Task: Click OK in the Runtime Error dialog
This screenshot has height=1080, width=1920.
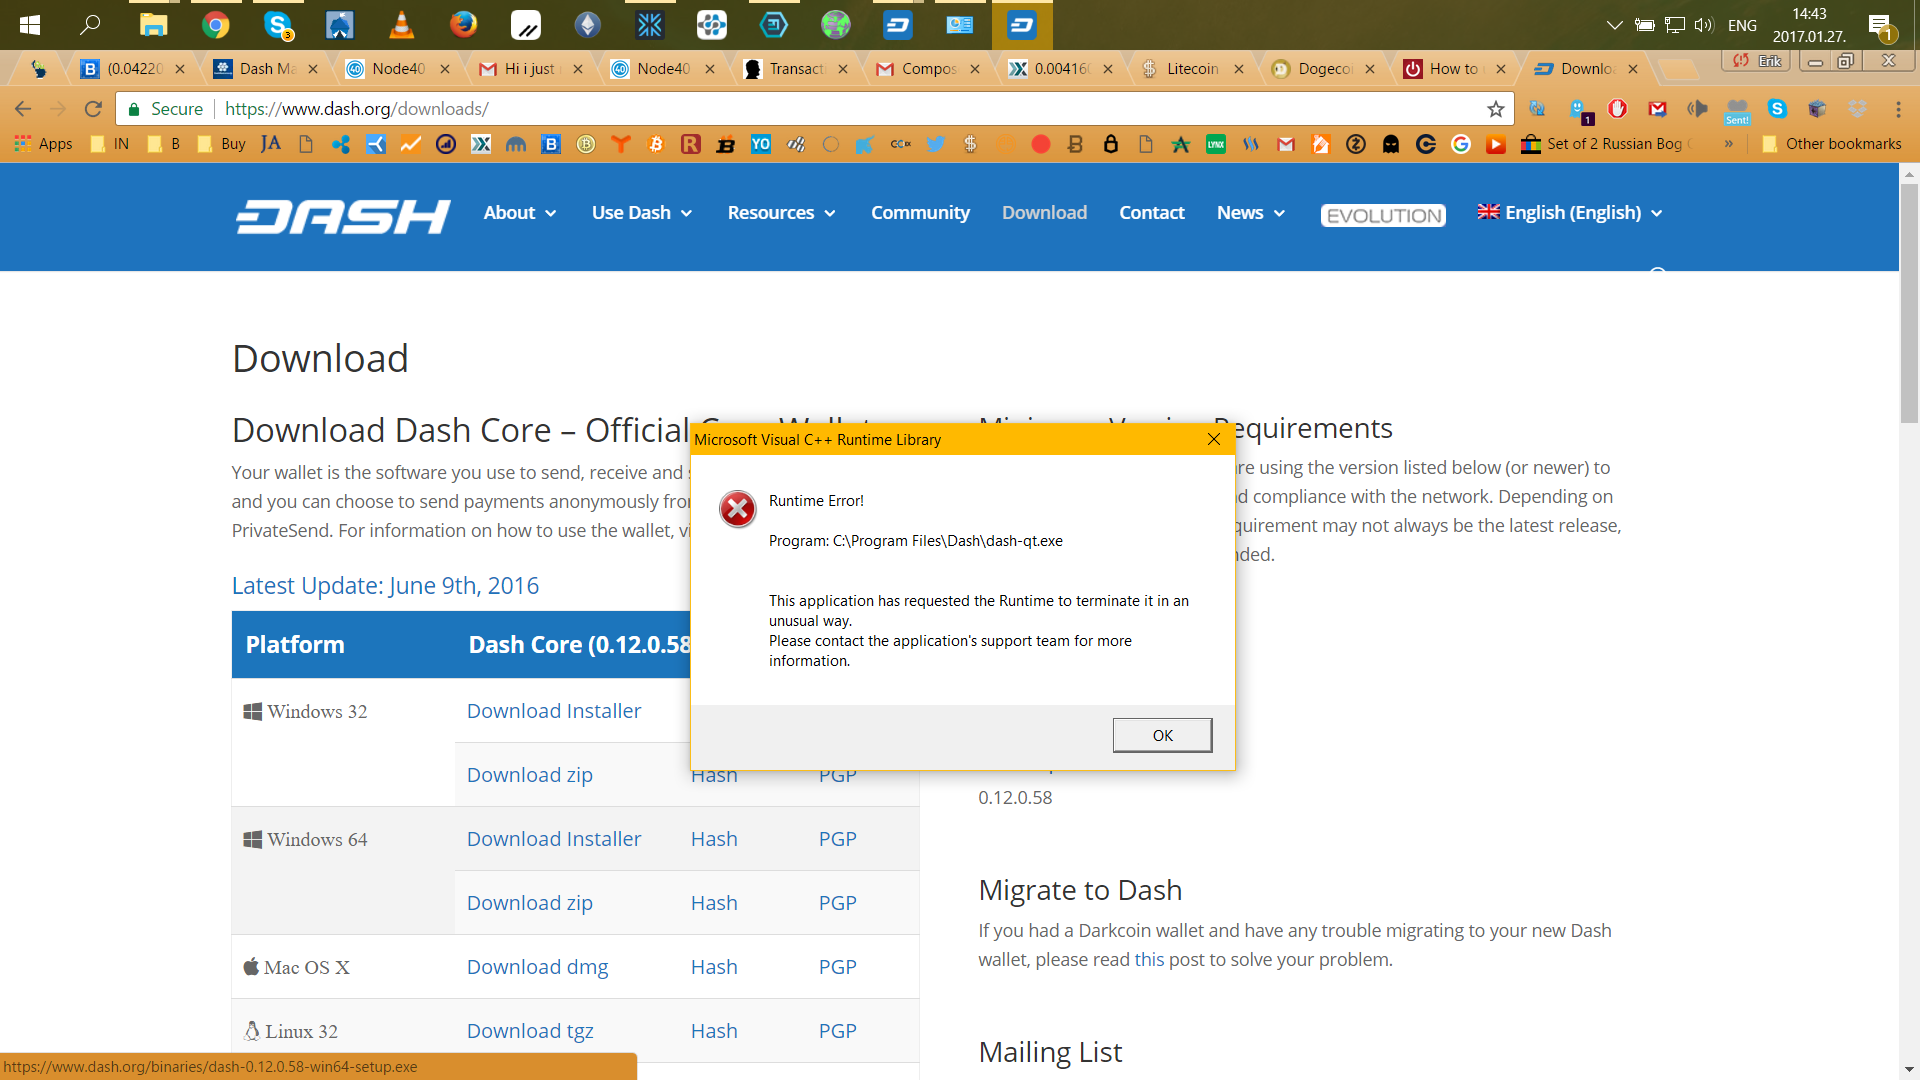Action: 1162,735
